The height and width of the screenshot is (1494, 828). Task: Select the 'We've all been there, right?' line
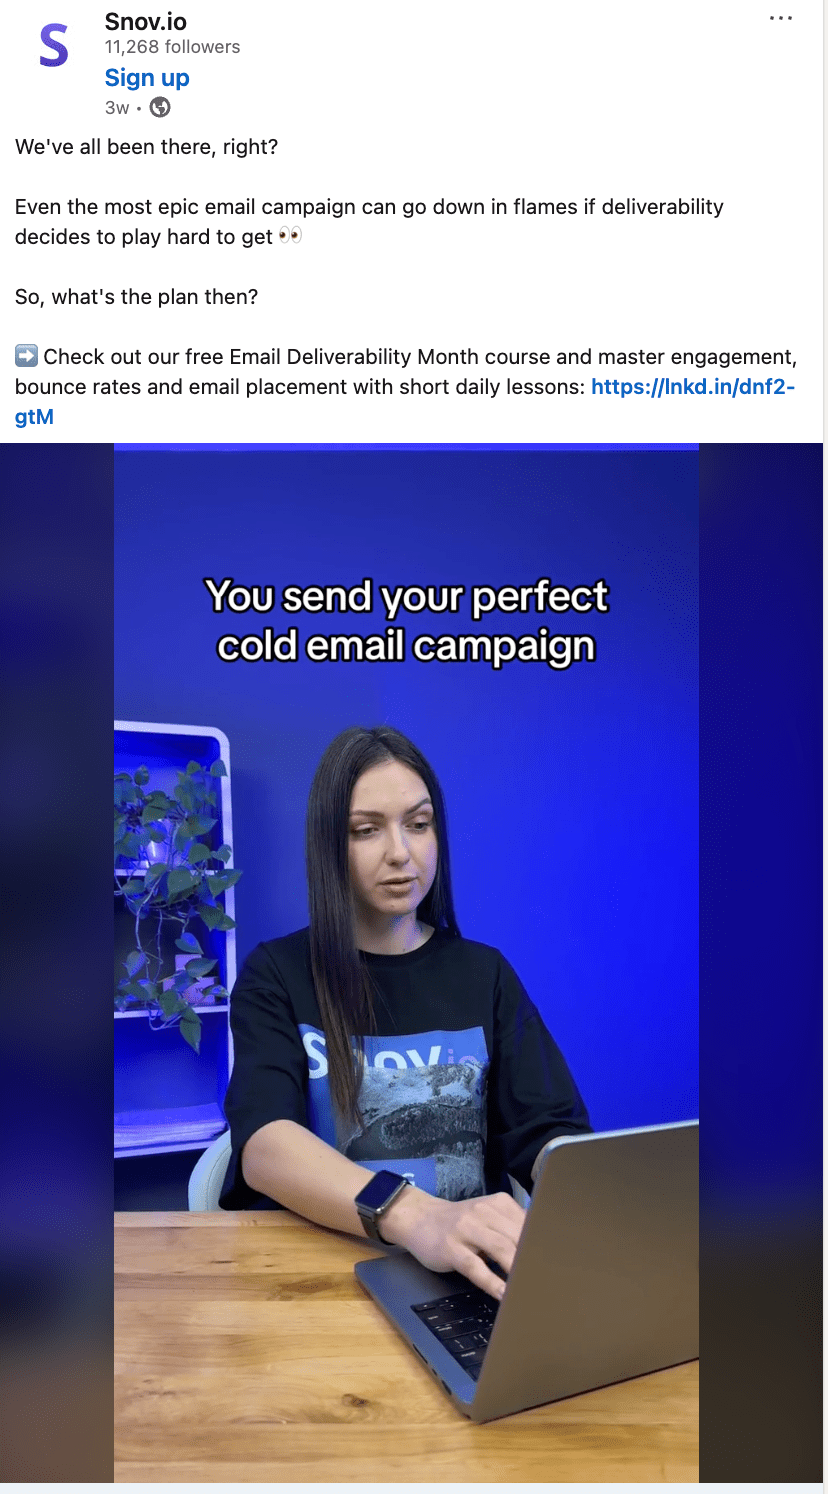click(x=146, y=147)
